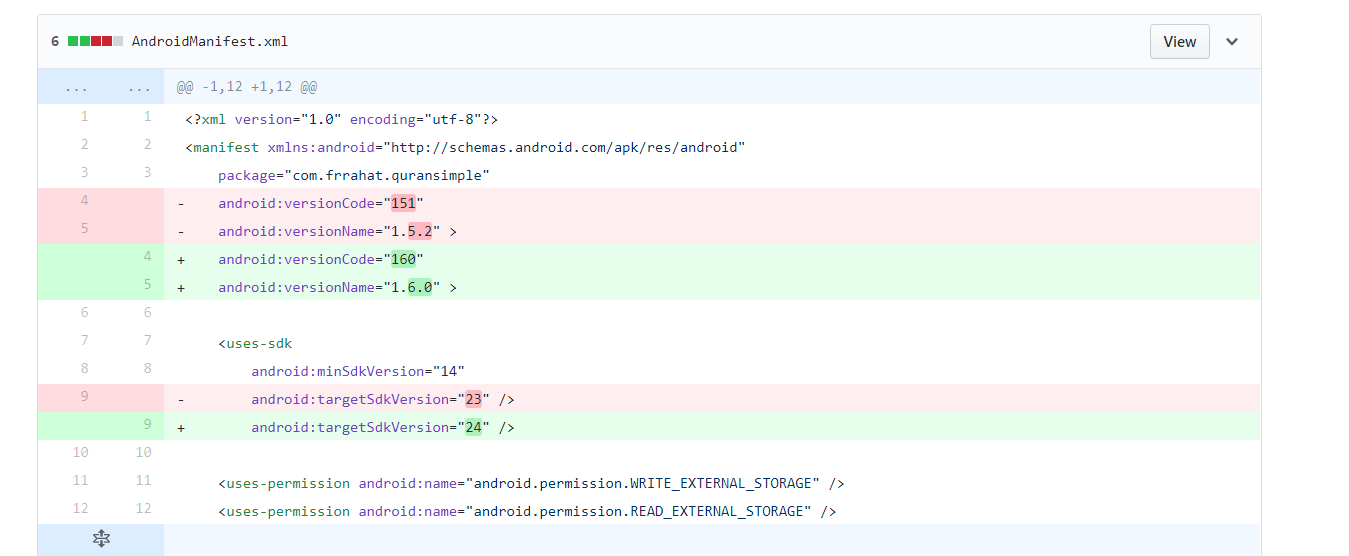Collapse the AndroidManifest.xml diff with the chevron
Viewport: 1349px width, 556px height.
[1232, 42]
